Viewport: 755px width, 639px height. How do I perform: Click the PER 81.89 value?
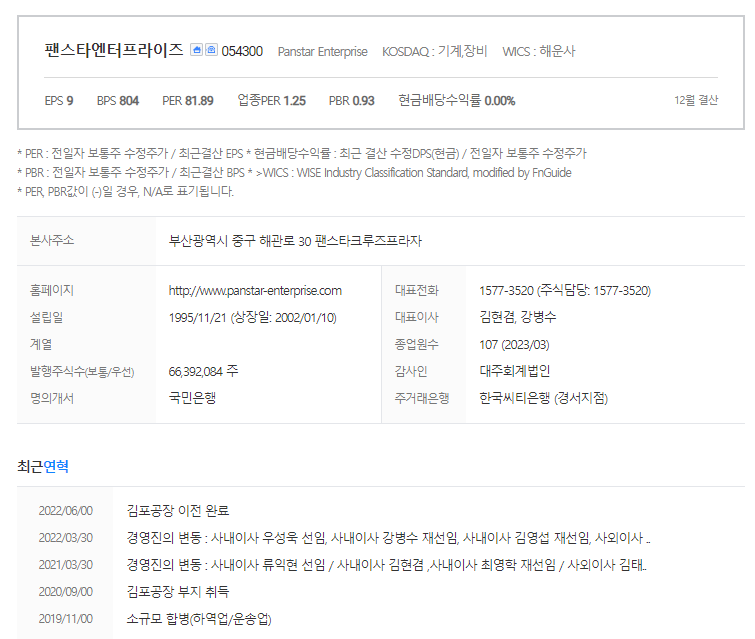click(188, 101)
